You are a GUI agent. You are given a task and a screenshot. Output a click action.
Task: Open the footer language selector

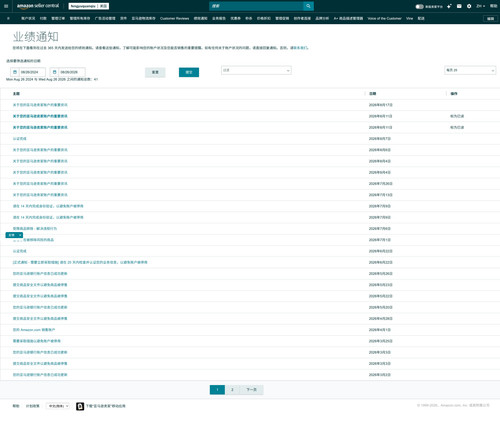[58, 406]
